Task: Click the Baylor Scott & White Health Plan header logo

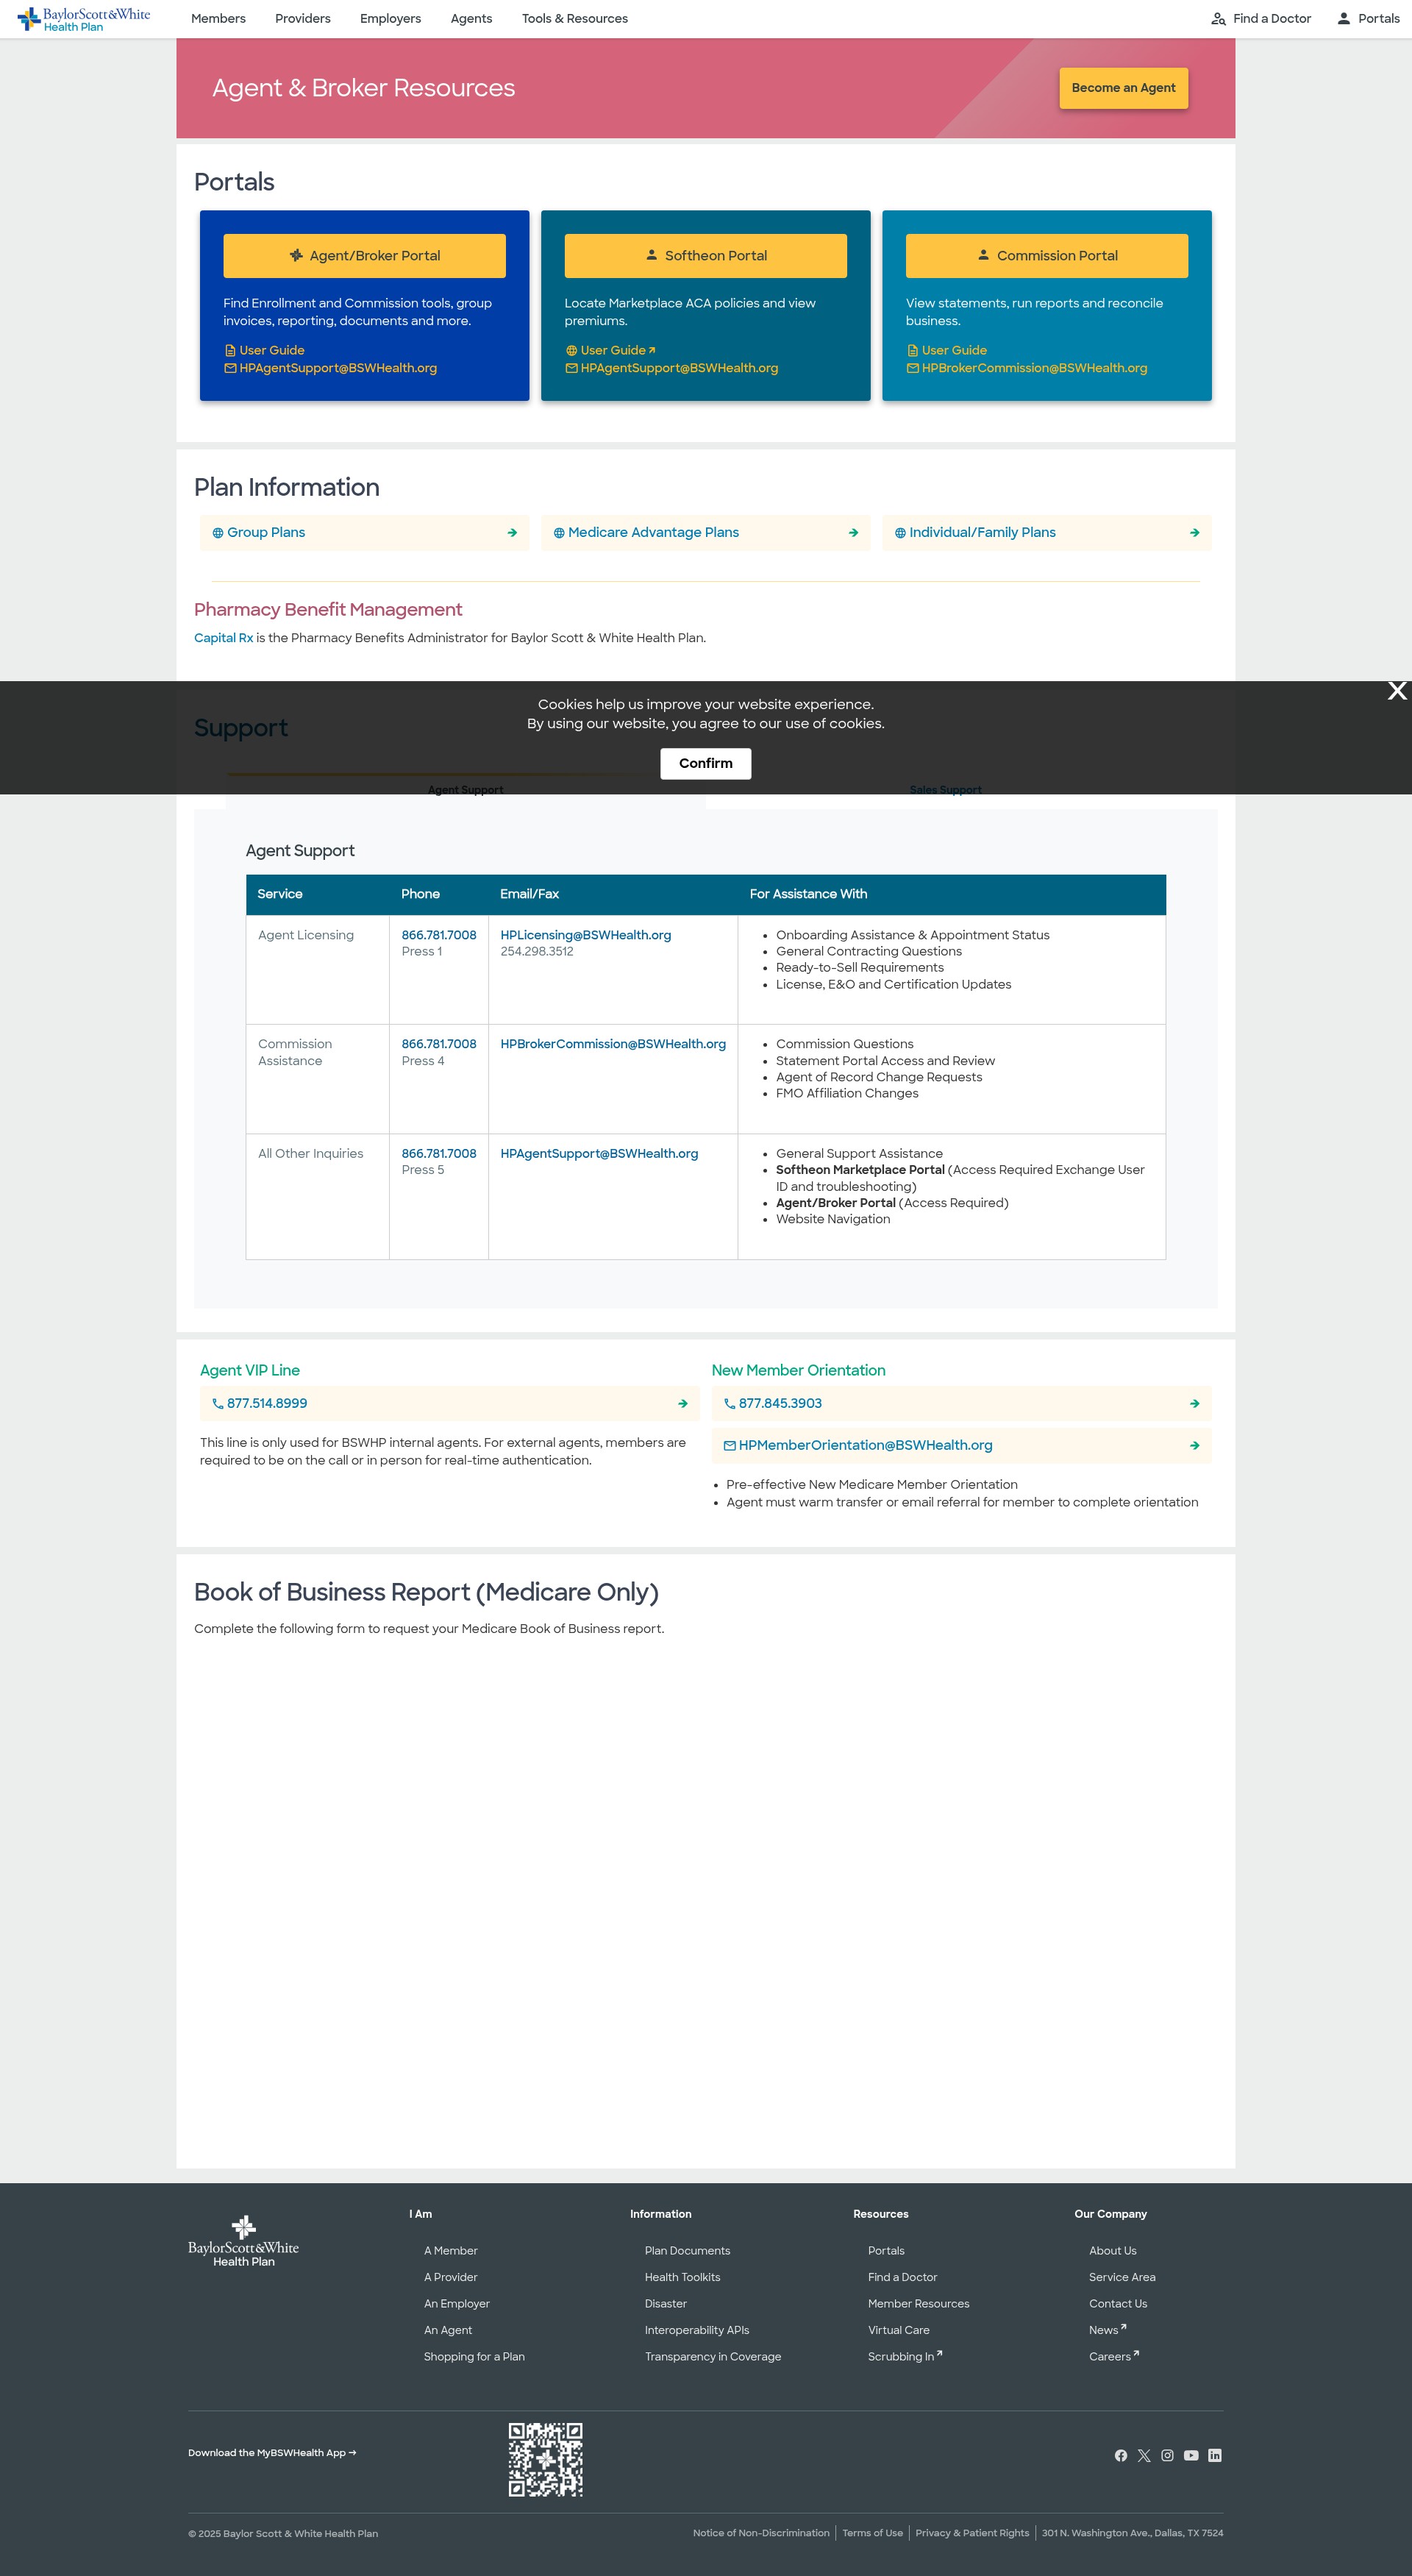Action: [x=84, y=19]
